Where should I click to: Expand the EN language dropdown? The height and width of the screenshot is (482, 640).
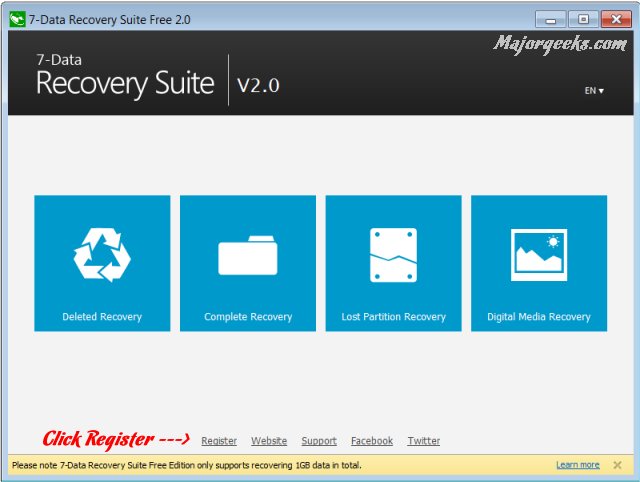coord(594,91)
